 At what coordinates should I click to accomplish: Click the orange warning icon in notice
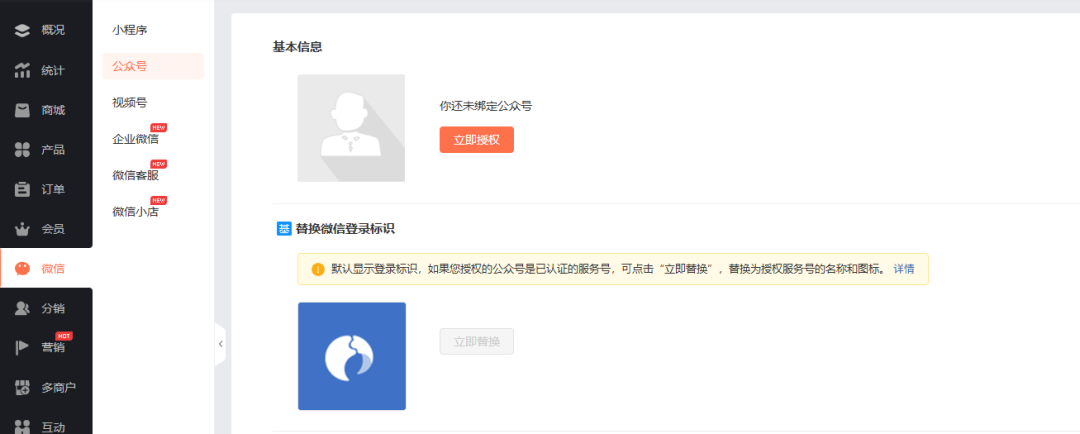318,269
